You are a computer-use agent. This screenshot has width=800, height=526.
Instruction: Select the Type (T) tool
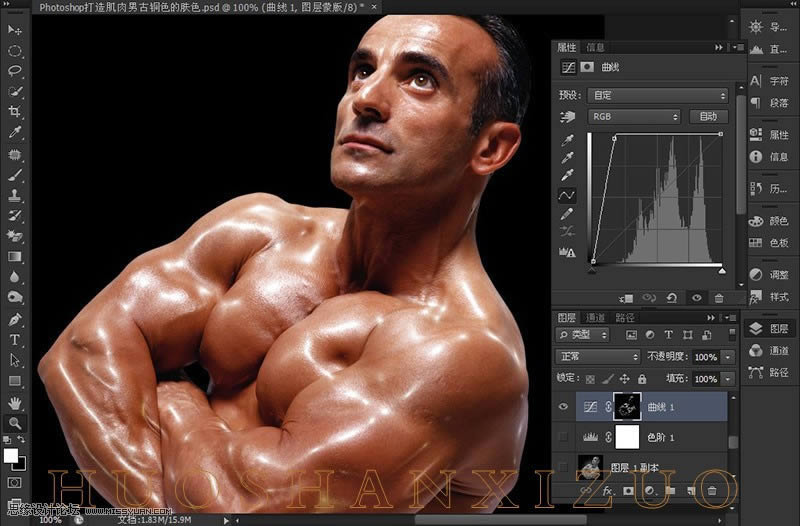click(x=15, y=339)
